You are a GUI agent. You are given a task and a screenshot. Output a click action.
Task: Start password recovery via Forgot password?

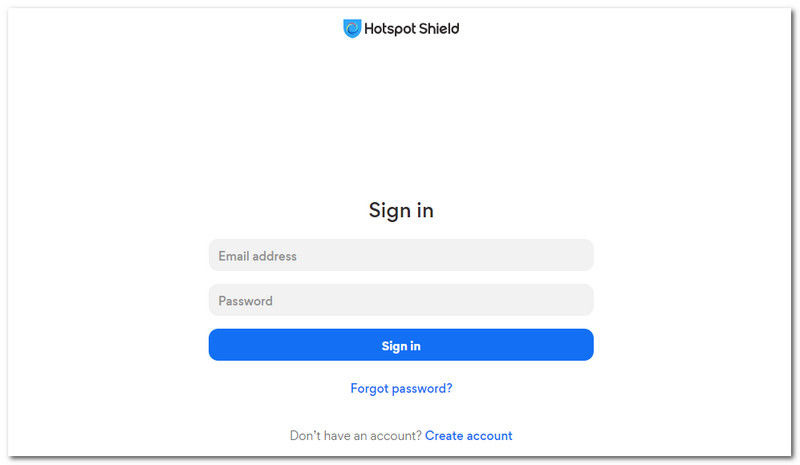(x=401, y=389)
